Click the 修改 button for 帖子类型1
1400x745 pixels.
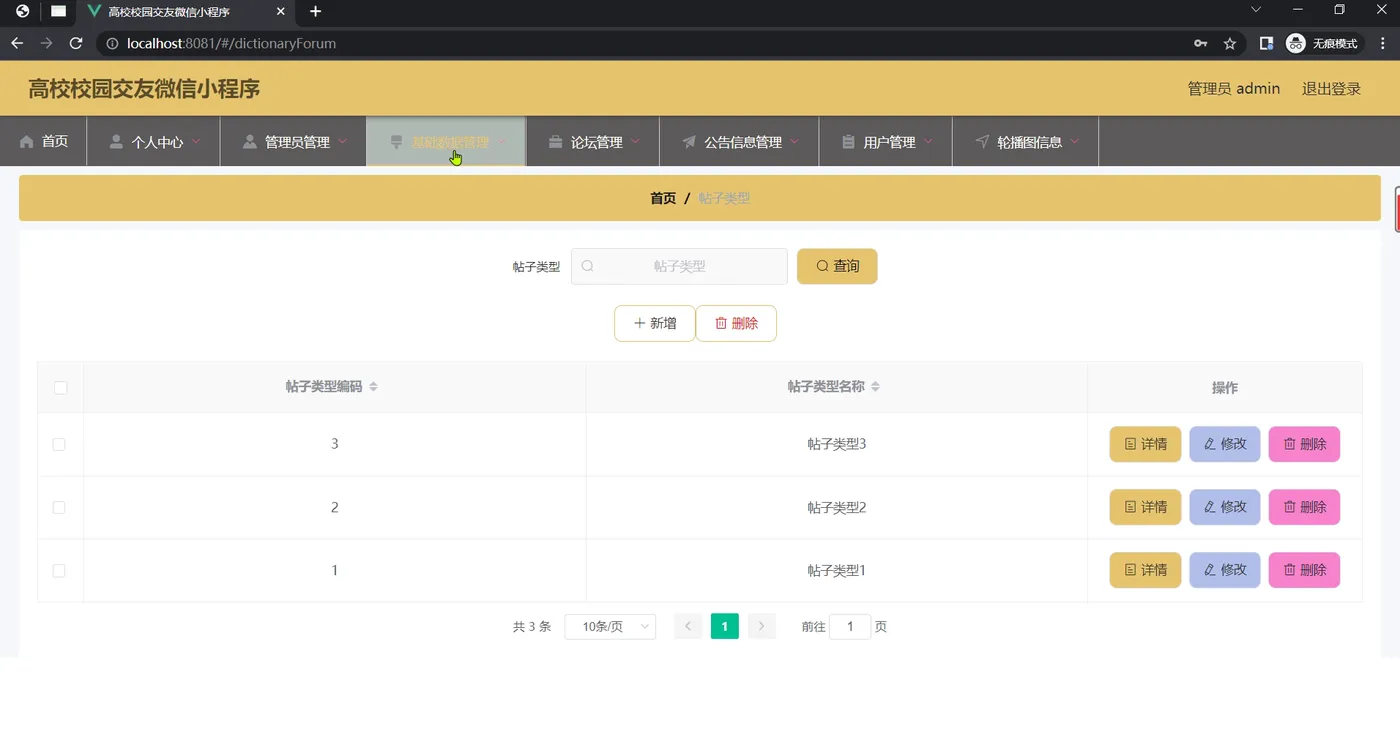pos(1225,570)
